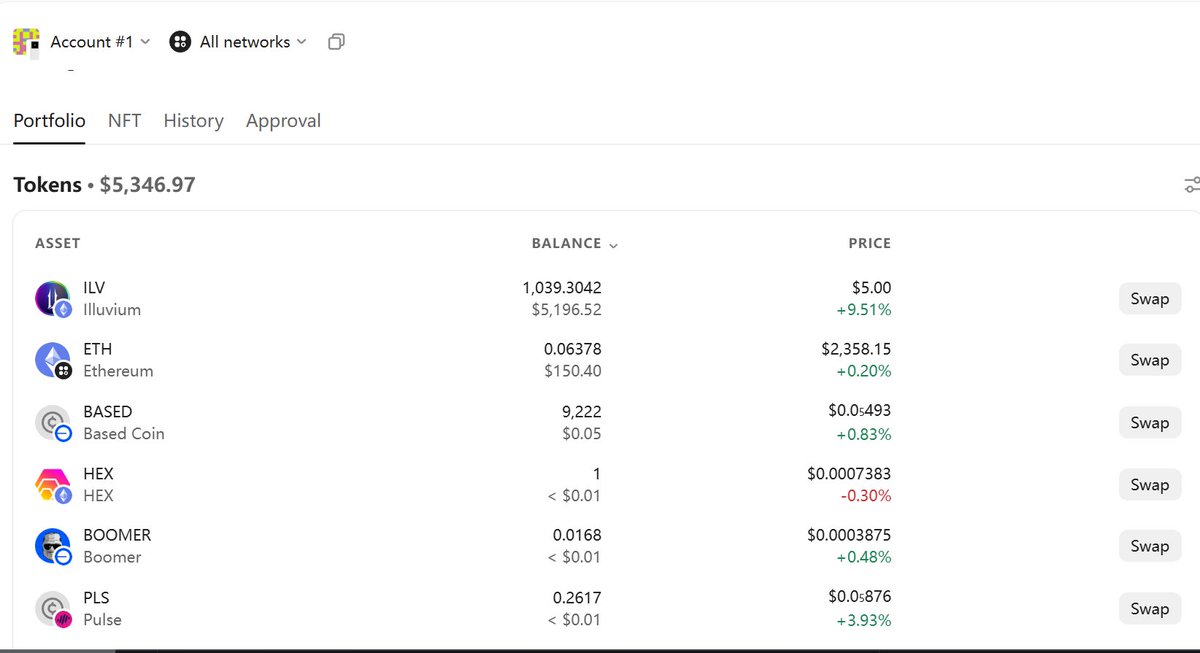1200x653 pixels.
Task: Click the HEX price change -0.30%
Action: pos(866,496)
